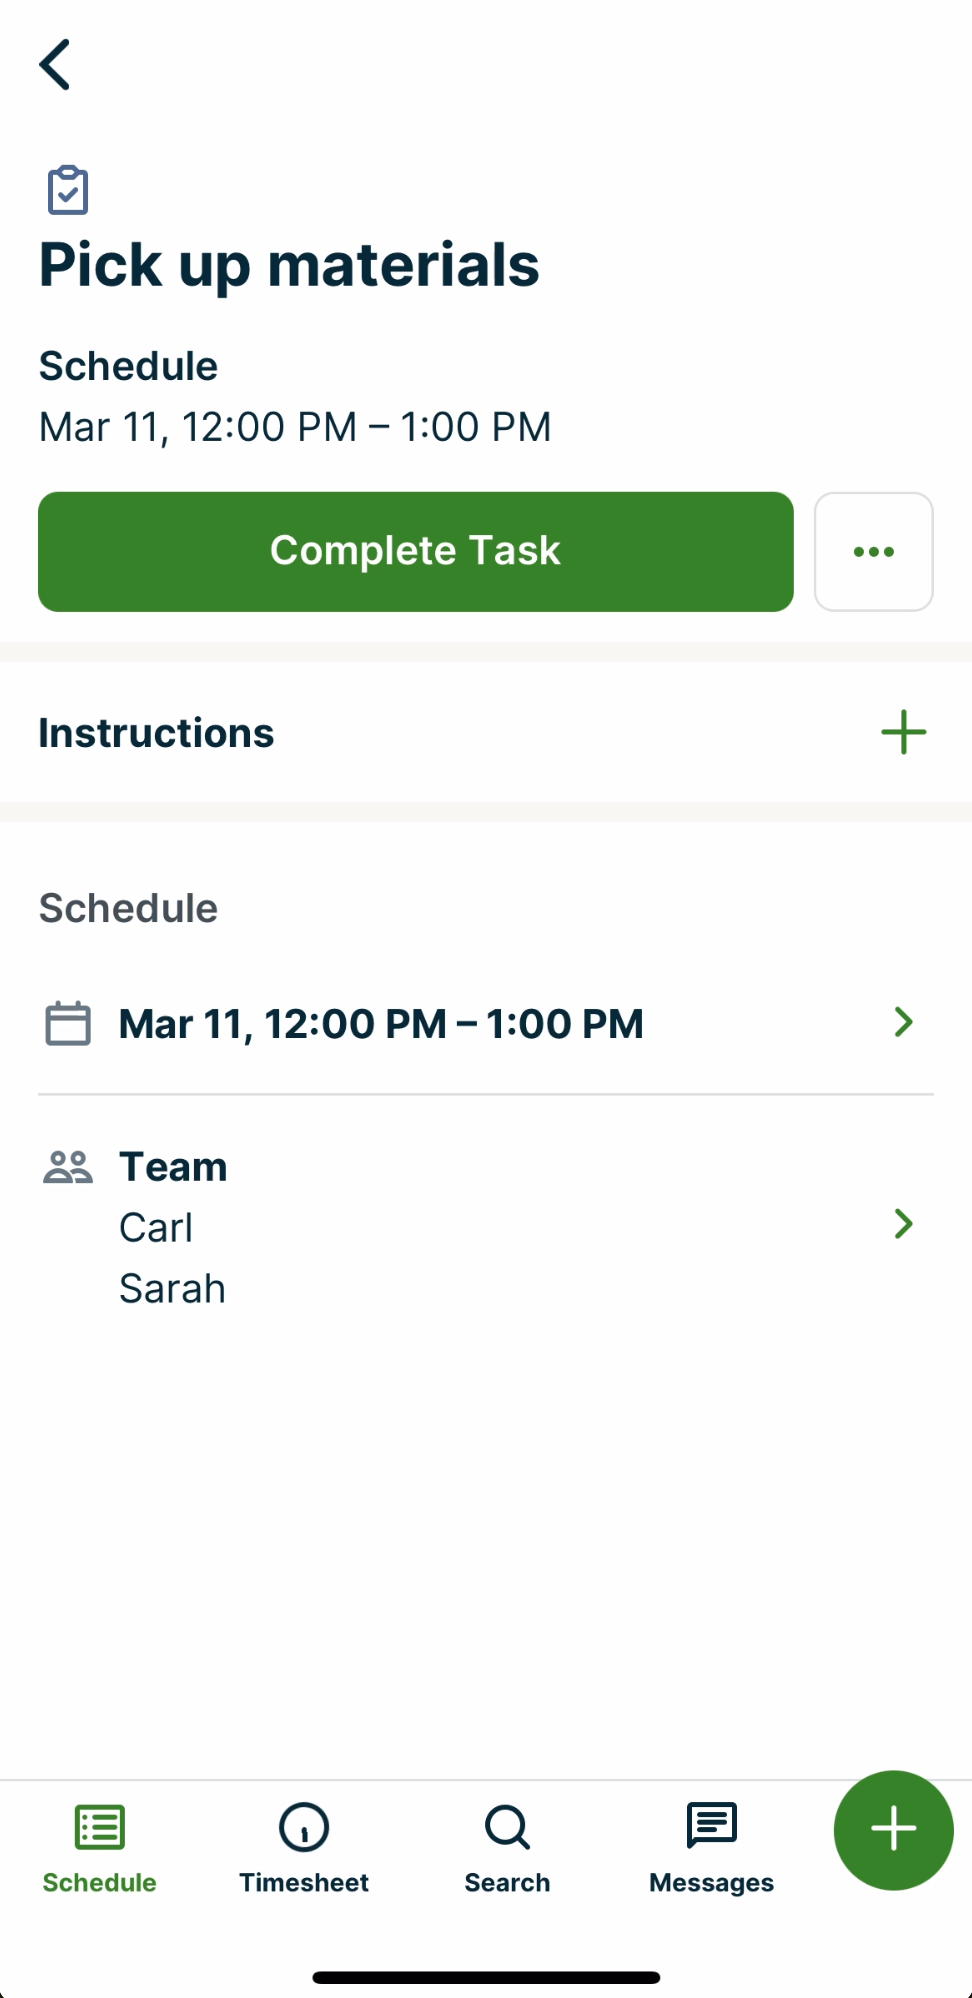Tap the Instructions section heading
Screen dimensions: 972x1998
(x=156, y=733)
